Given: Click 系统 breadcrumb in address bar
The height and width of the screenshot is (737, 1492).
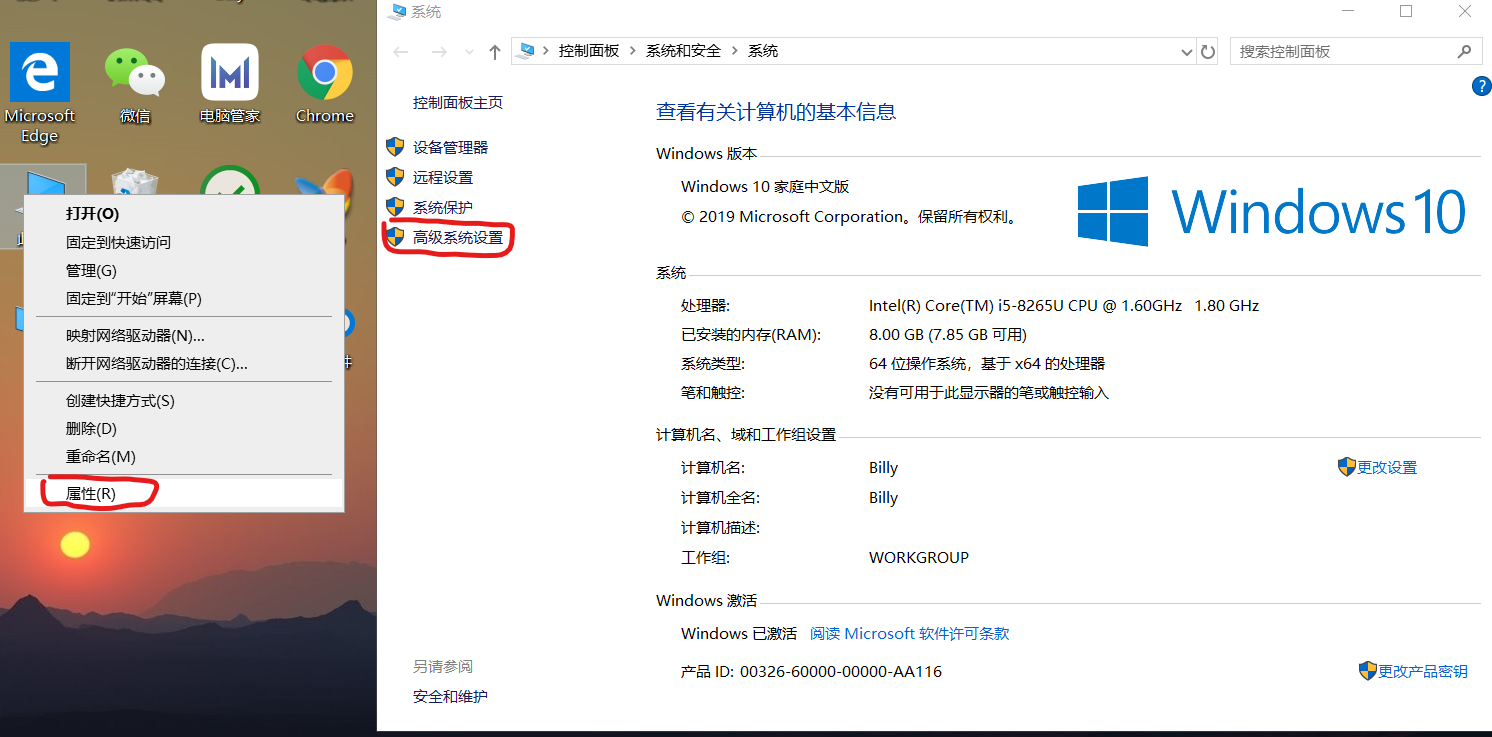Looking at the screenshot, I should pyautogui.click(x=763, y=51).
